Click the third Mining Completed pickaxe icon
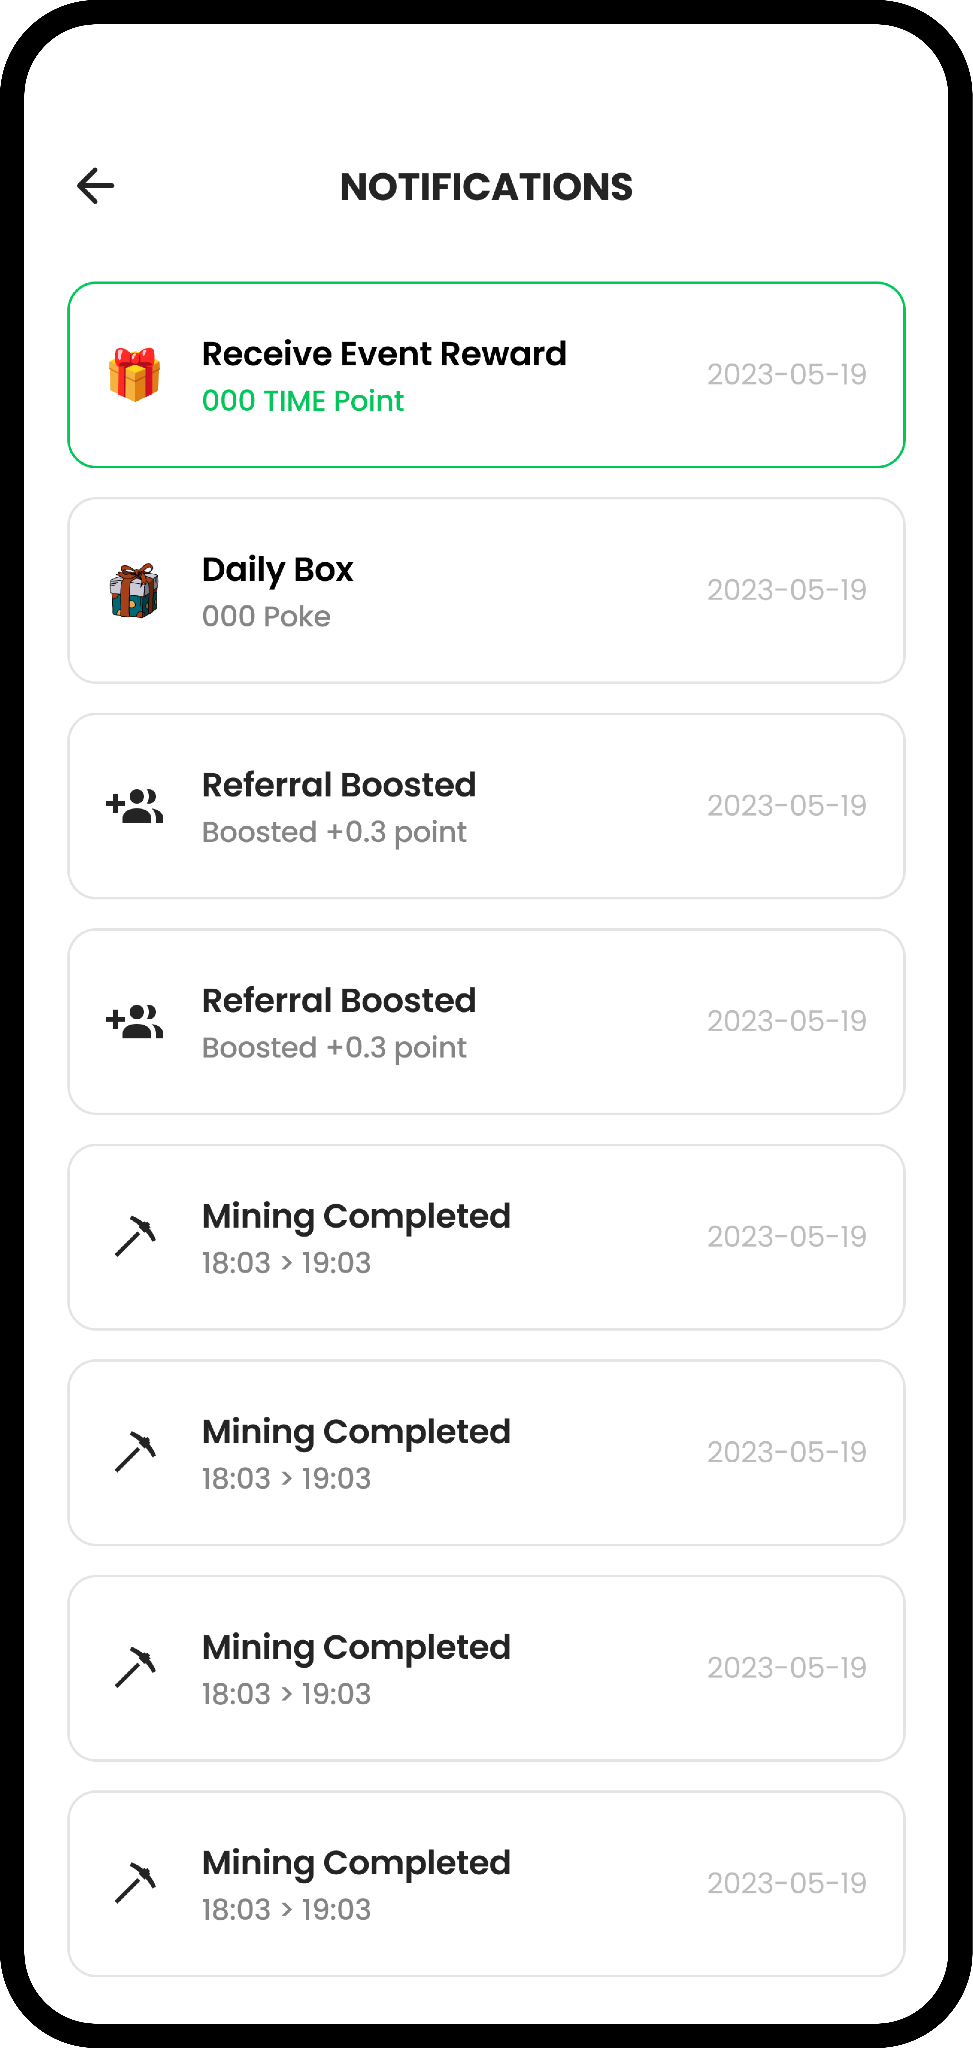This screenshot has height=2048, width=973. (135, 1668)
